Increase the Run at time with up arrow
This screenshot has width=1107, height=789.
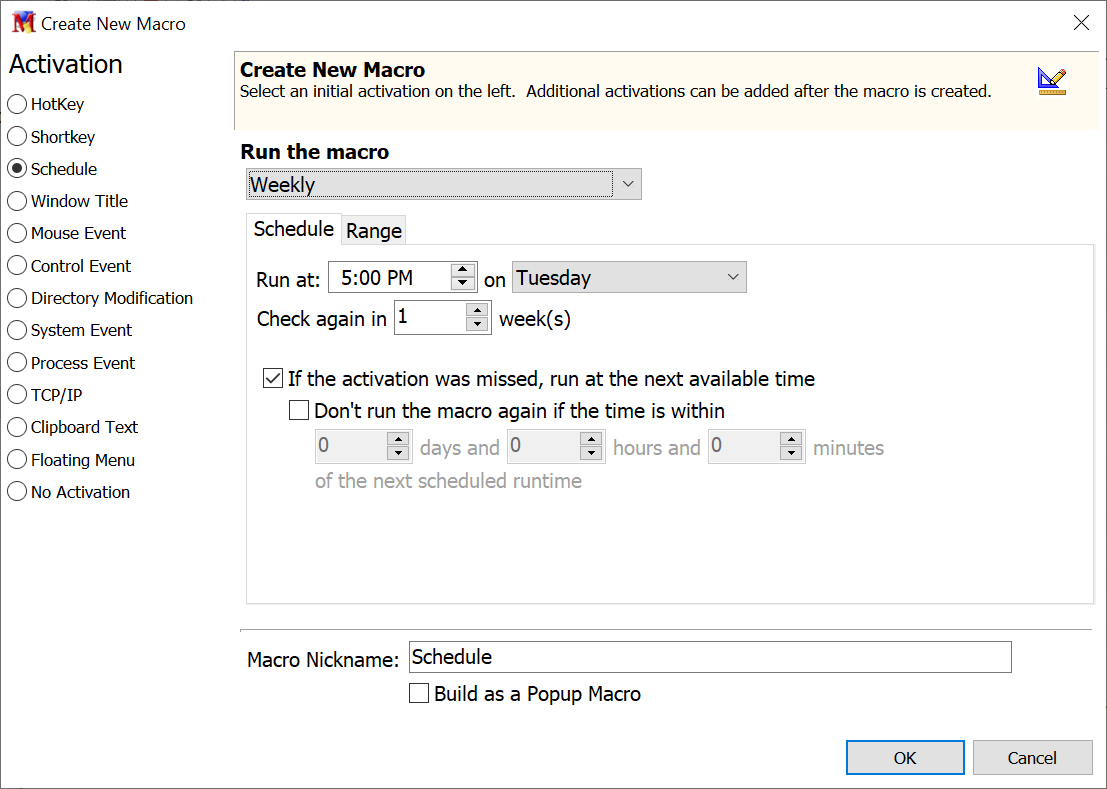(462, 270)
